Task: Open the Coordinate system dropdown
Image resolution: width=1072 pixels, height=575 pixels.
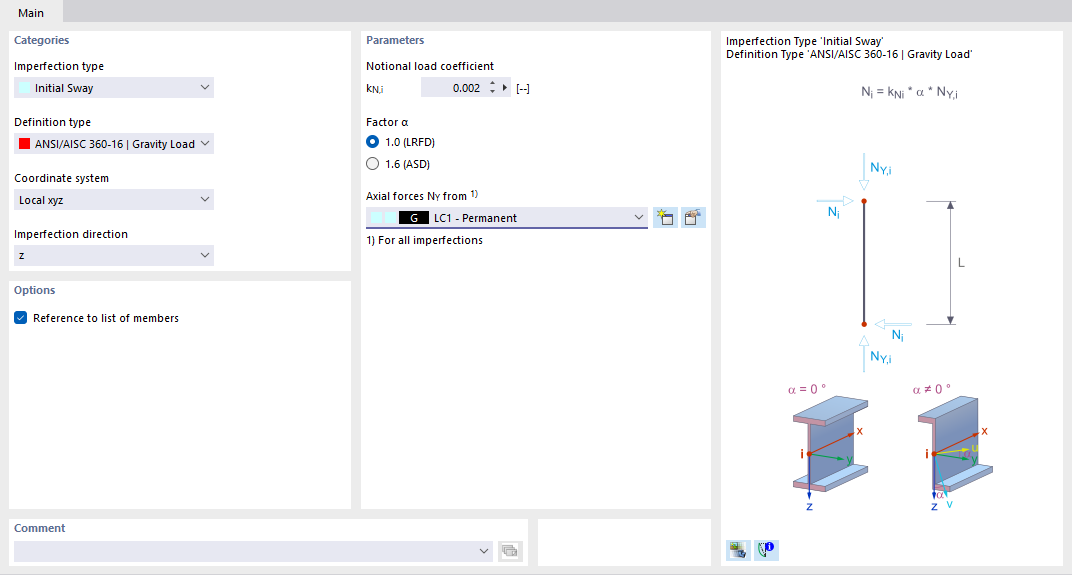Action: tap(113, 200)
